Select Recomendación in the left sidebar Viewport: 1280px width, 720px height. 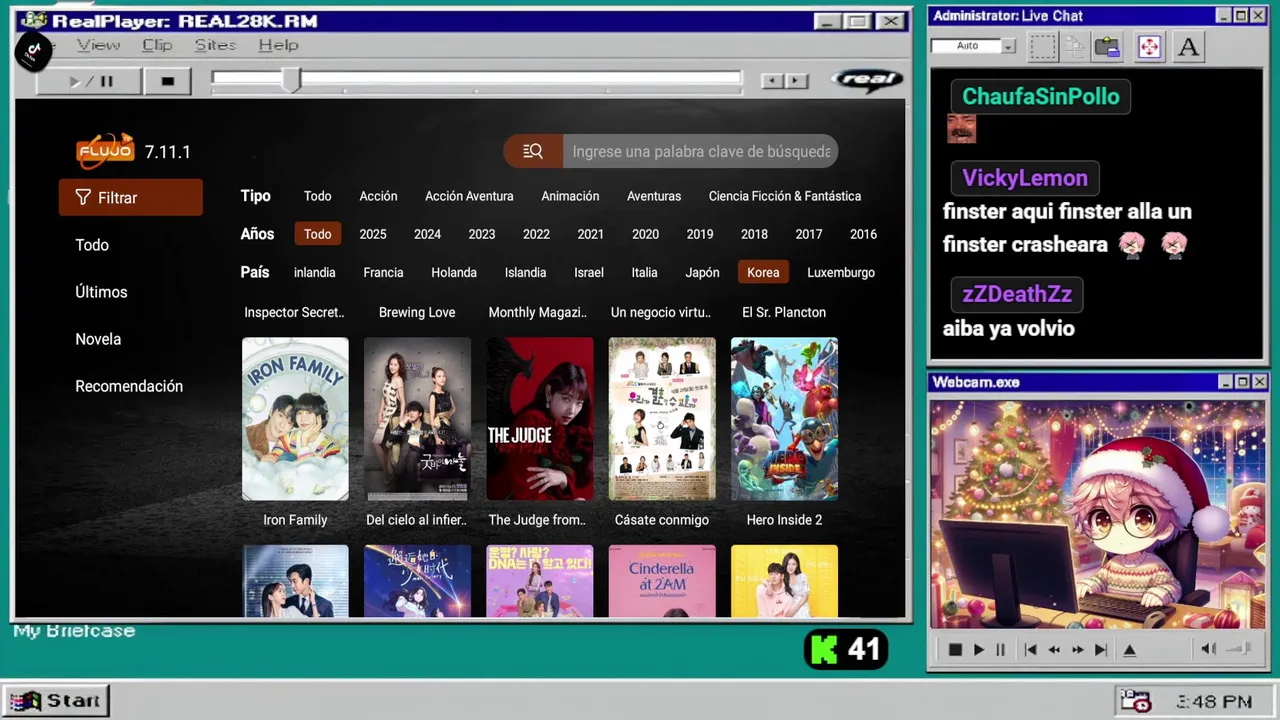(129, 386)
